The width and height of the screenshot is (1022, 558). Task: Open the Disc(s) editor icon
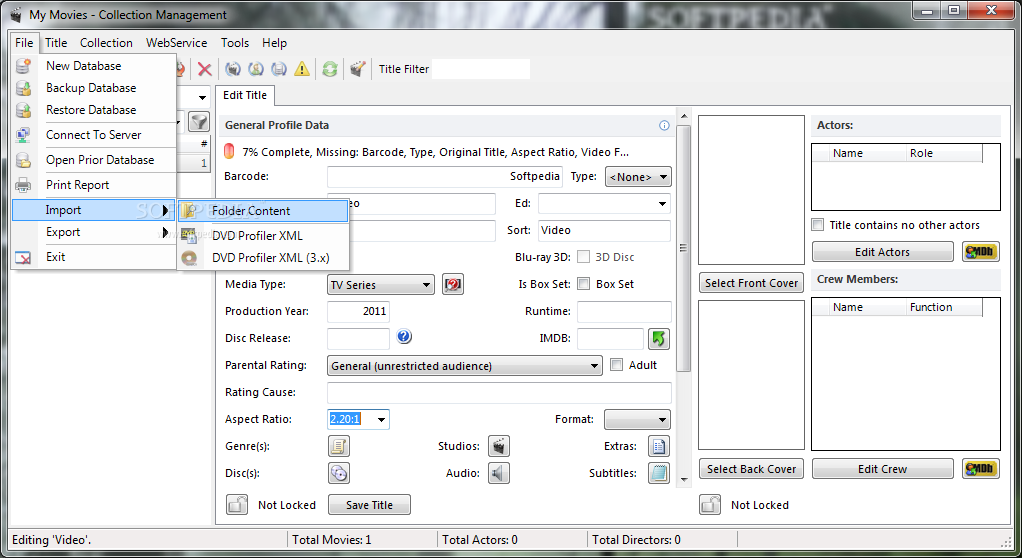pyautogui.click(x=339, y=473)
